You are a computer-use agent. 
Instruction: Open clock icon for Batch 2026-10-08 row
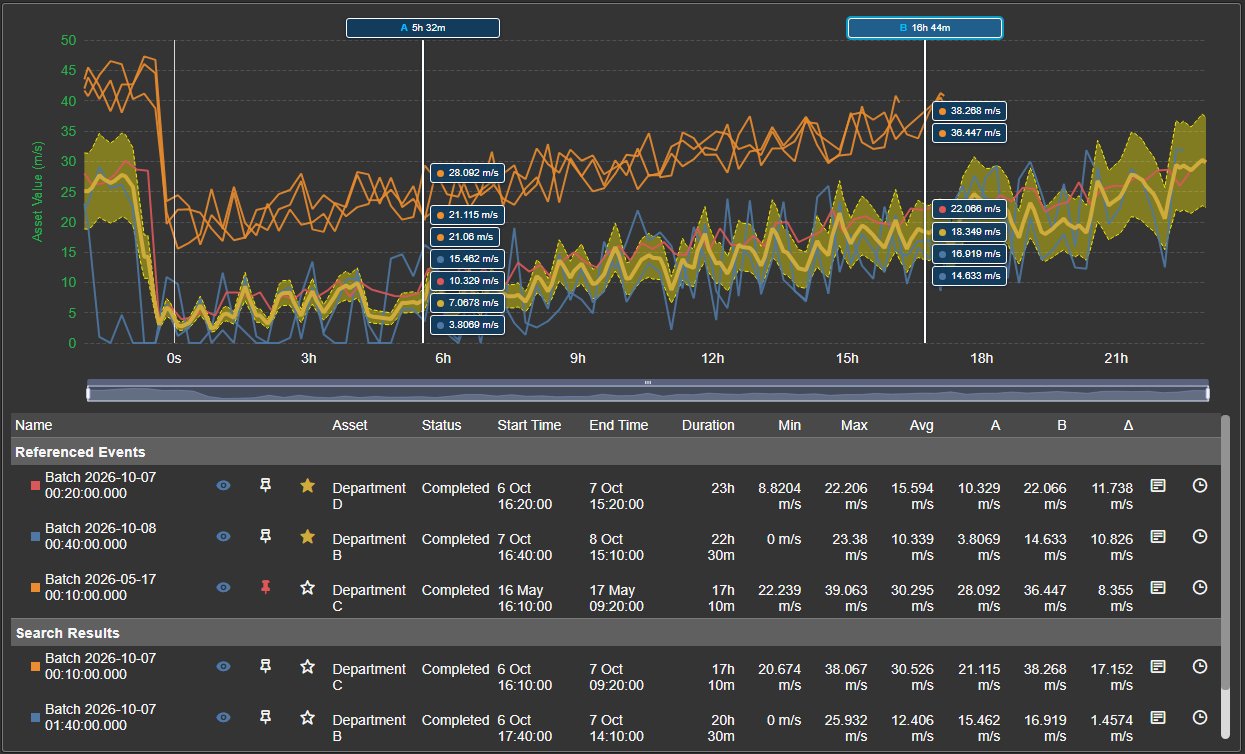(1200, 536)
